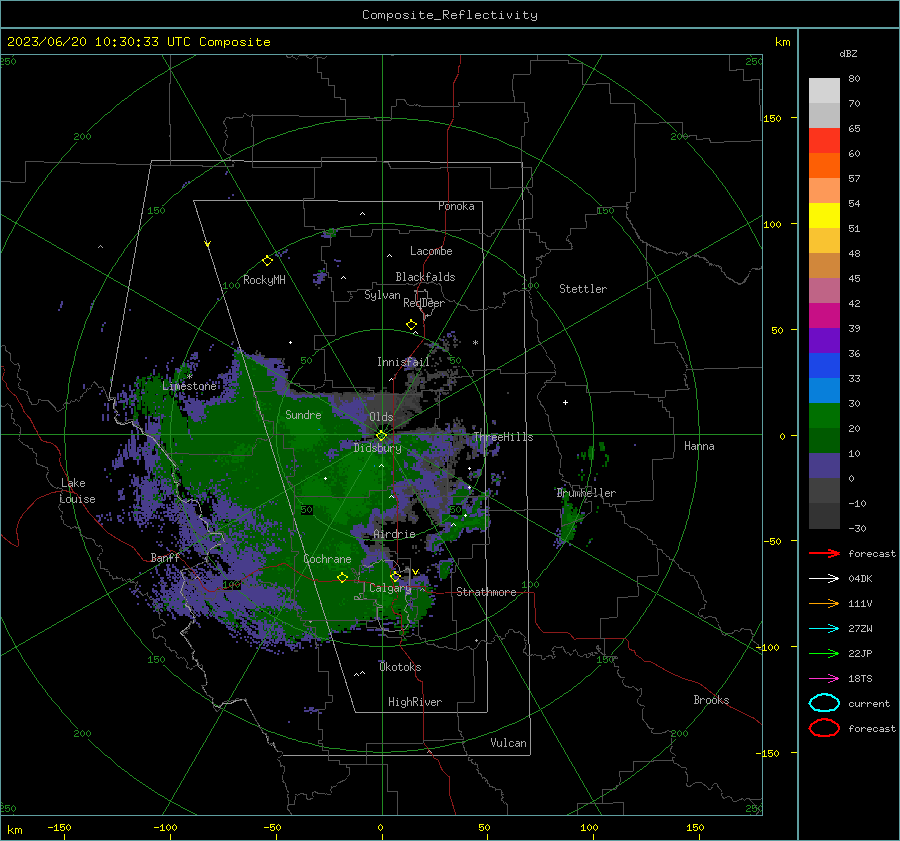
Task: Click the Strathmore label on the map
Action: pyautogui.click(x=487, y=592)
